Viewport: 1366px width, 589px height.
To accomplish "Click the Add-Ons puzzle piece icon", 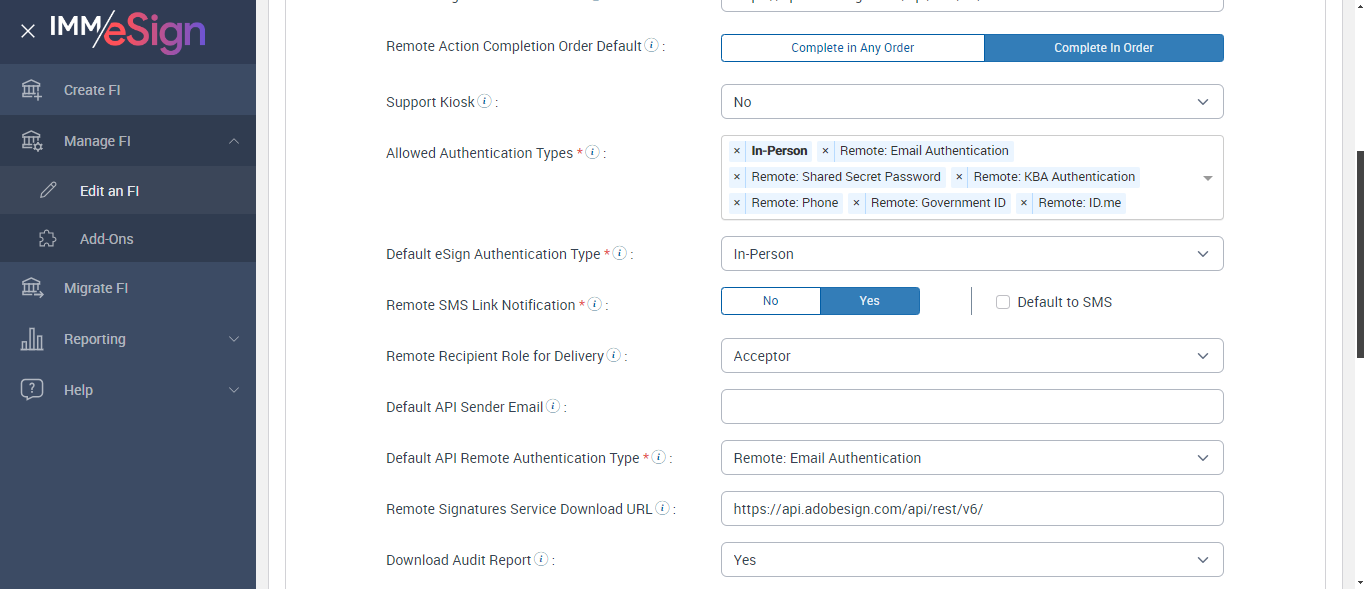I will (x=47, y=239).
